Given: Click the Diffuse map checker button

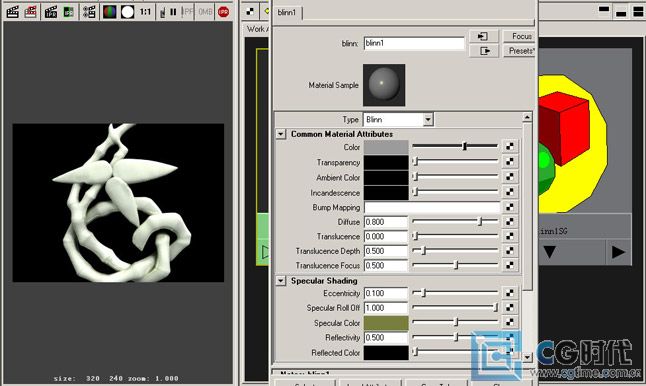Looking at the screenshot, I should (510, 222).
